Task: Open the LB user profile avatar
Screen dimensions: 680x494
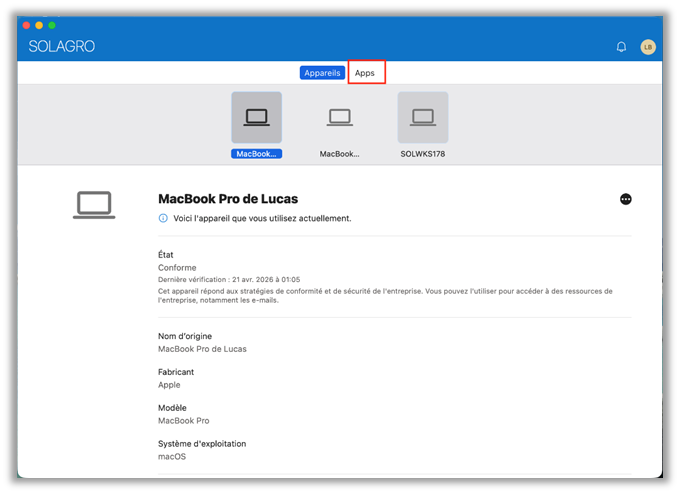Action: click(x=648, y=47)
